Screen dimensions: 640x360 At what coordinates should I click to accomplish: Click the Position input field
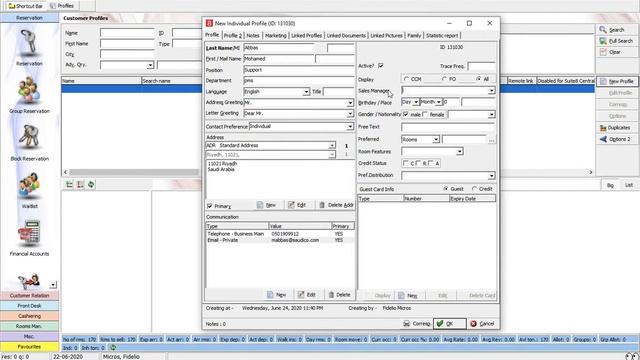point(299,70)
